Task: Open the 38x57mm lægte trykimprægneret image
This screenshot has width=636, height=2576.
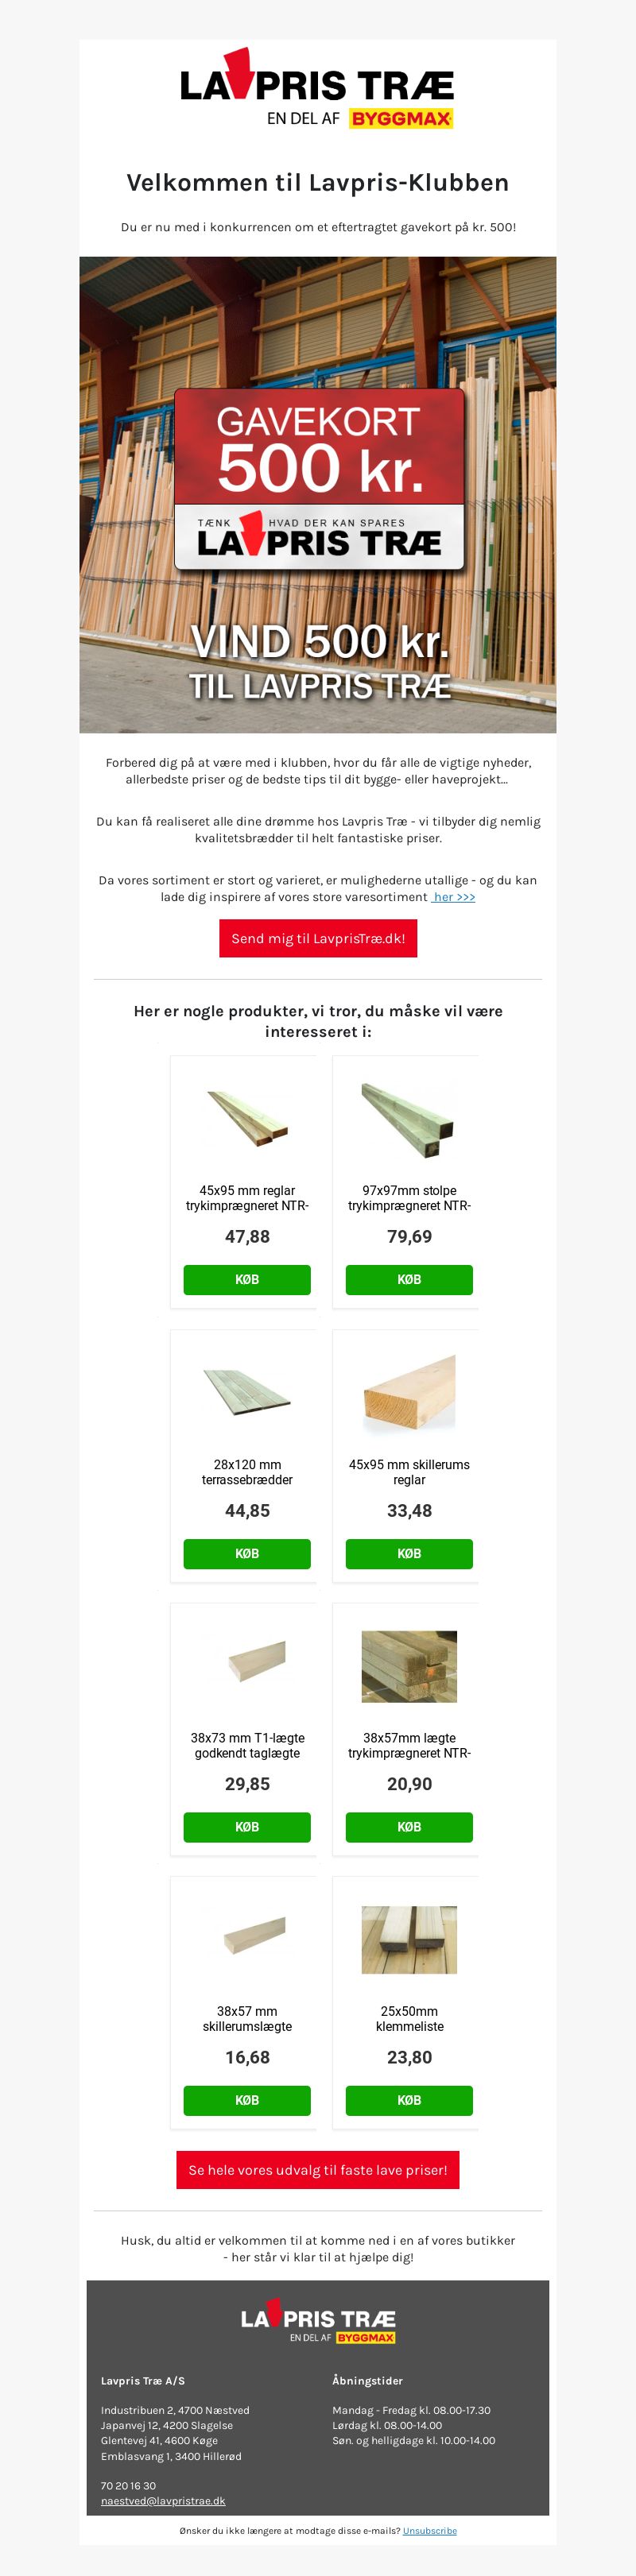Action: 409,1666
